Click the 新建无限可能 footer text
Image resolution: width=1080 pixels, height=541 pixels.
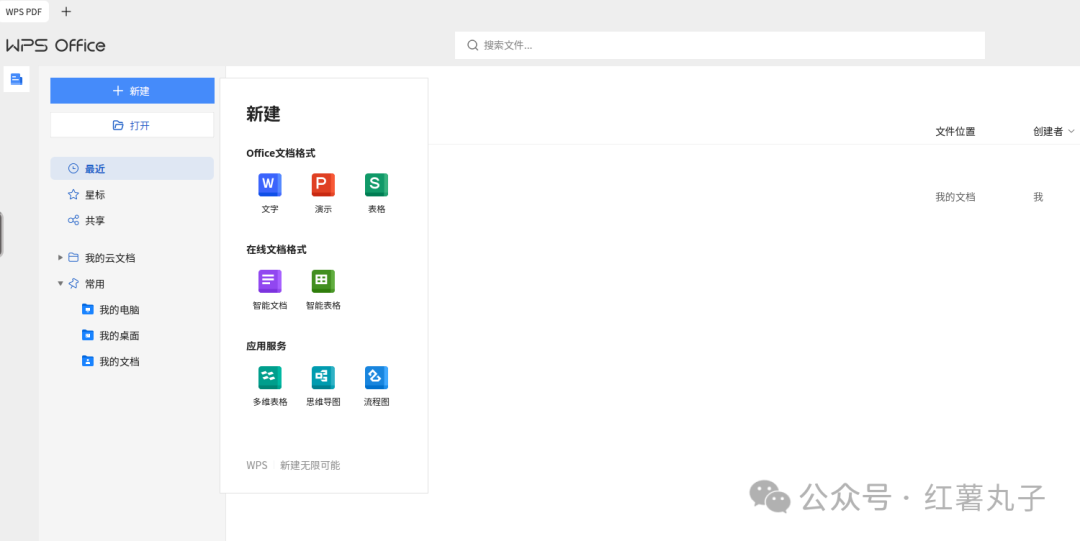click(310, 465)
